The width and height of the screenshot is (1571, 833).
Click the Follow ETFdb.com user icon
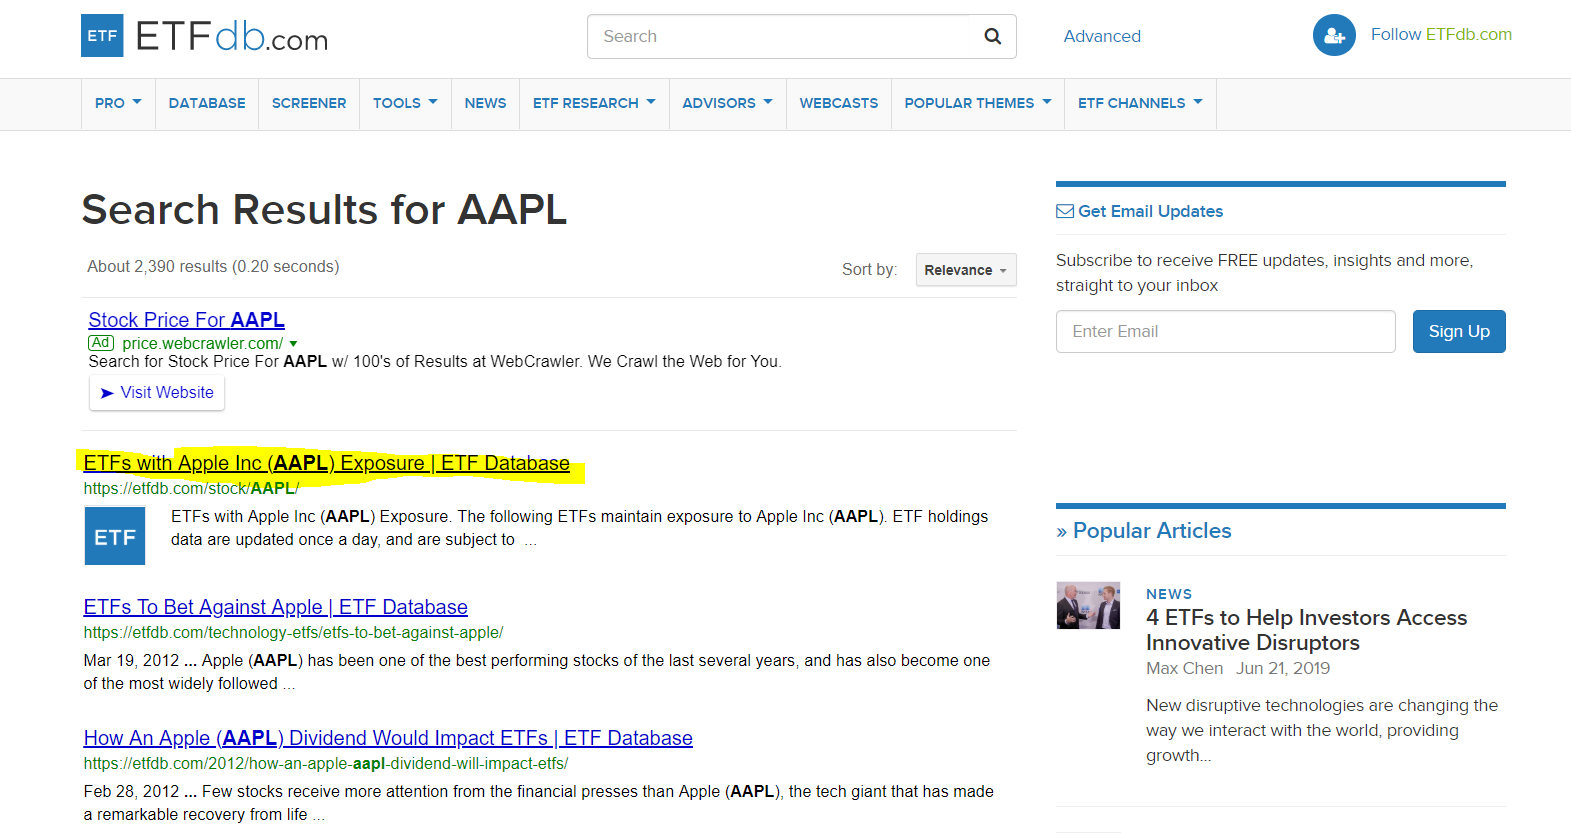pyautogui.click(x=1334, y=35)
